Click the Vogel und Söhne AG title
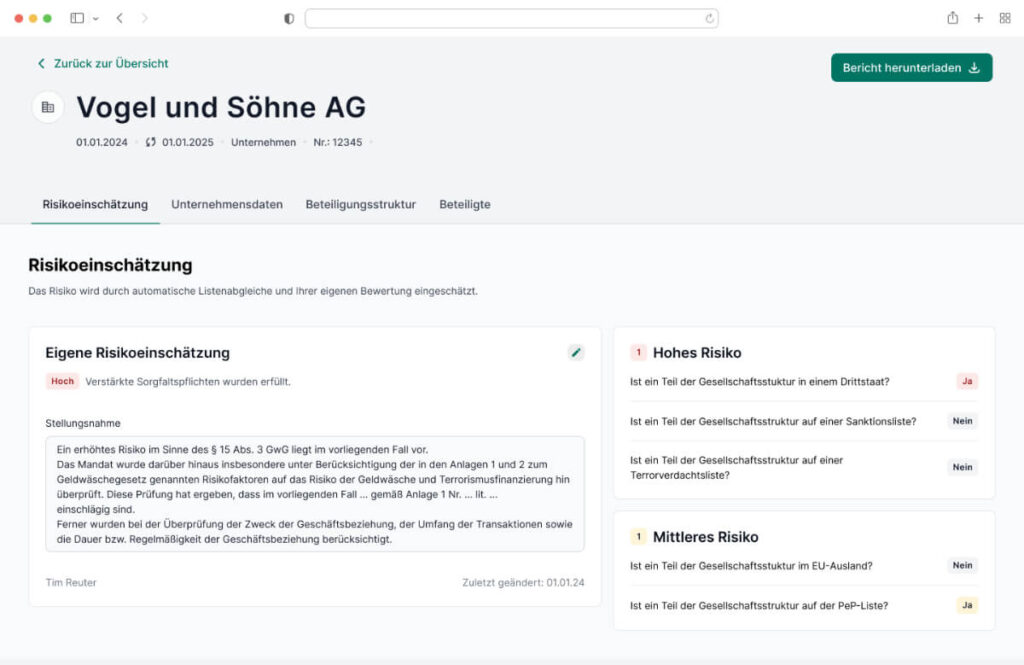The image size is (1024, 665). [221, 107]
